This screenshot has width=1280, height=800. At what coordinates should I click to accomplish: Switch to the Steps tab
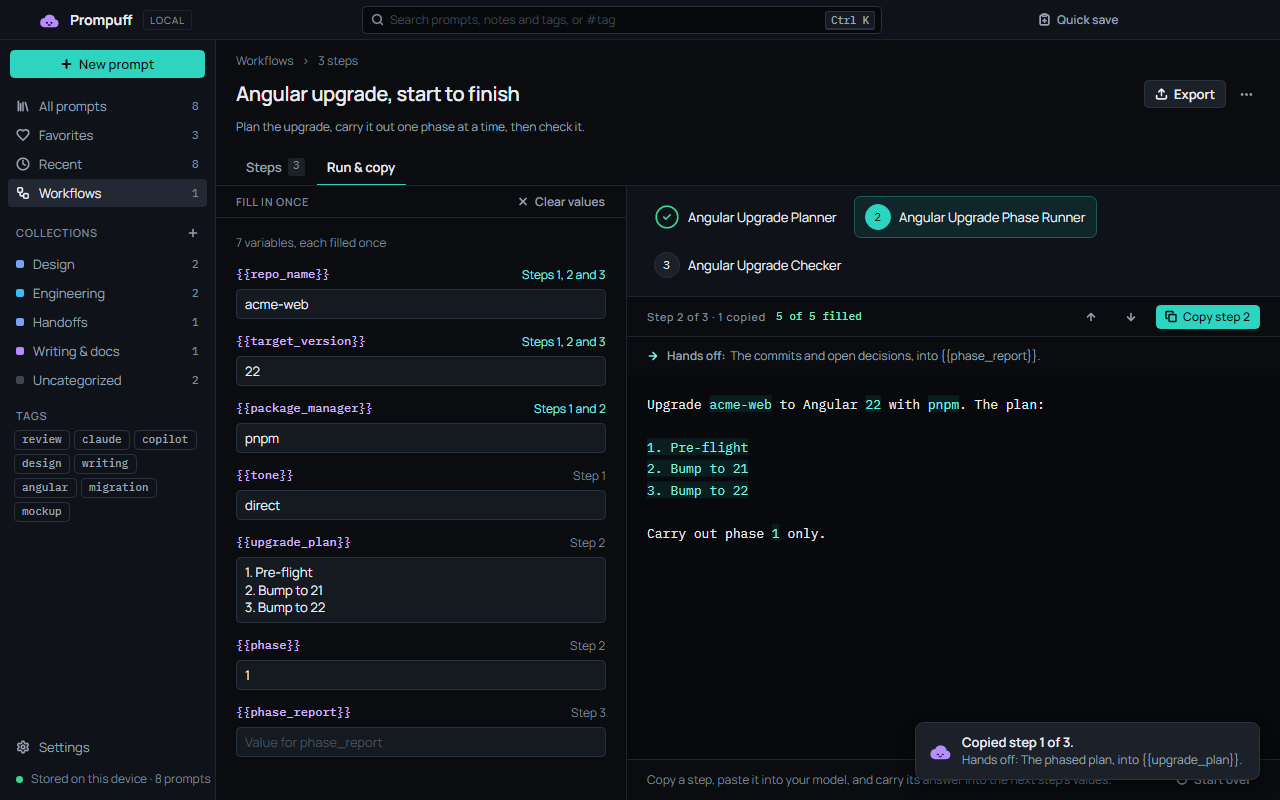coord(274,167)
